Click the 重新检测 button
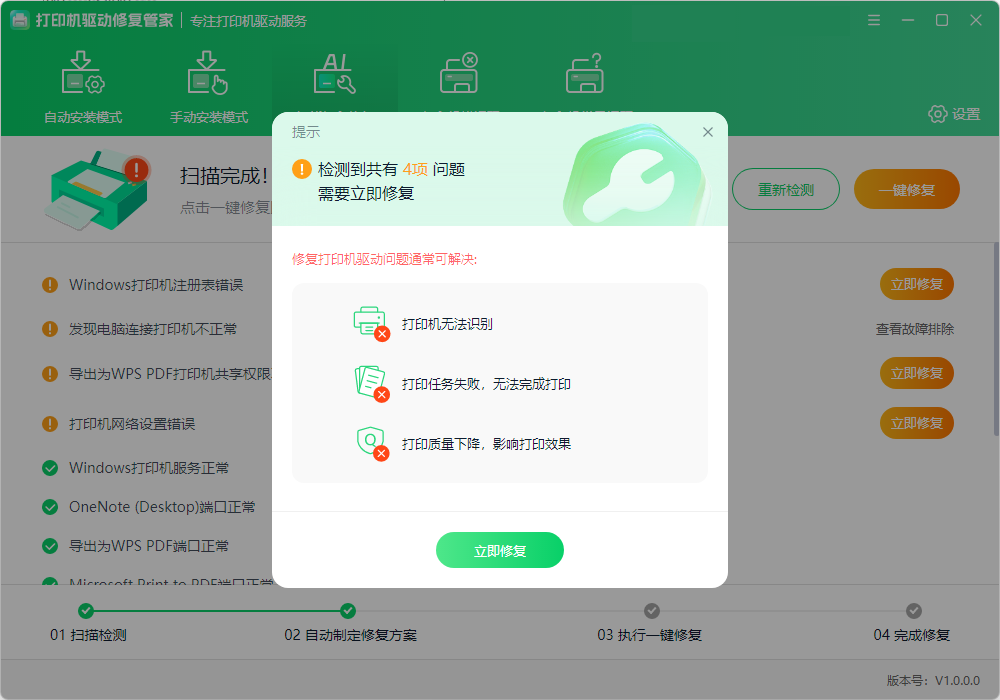Screen dimensions: 1000x700 click(786, 189)
